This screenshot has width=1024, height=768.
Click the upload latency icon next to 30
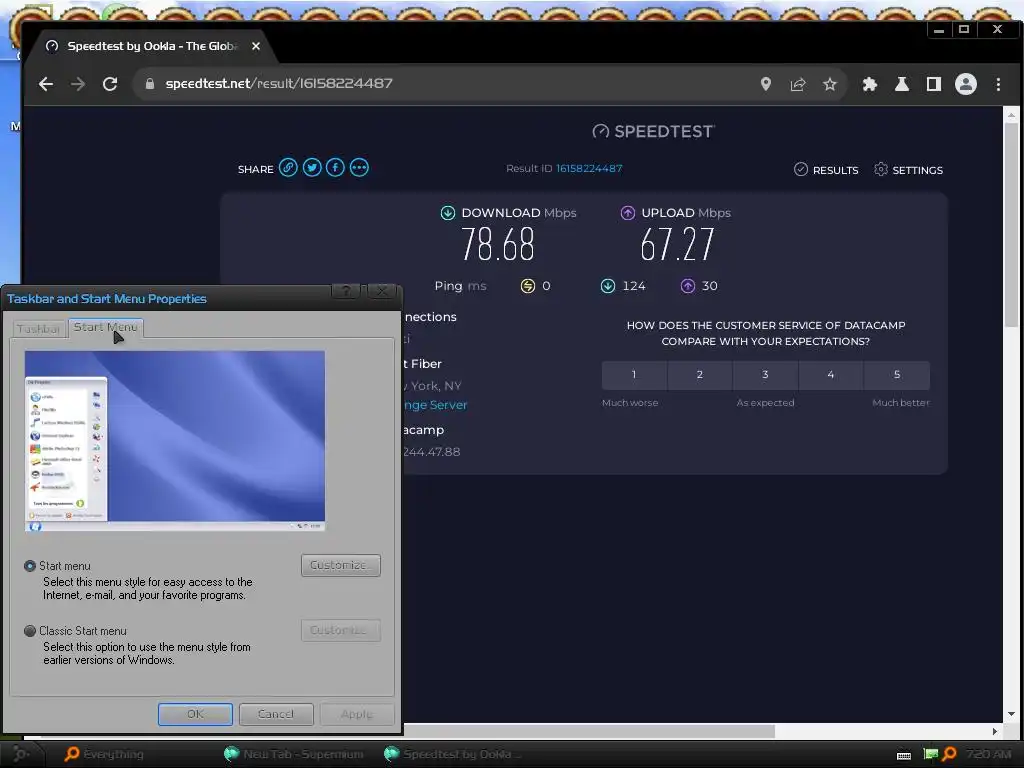688,286
